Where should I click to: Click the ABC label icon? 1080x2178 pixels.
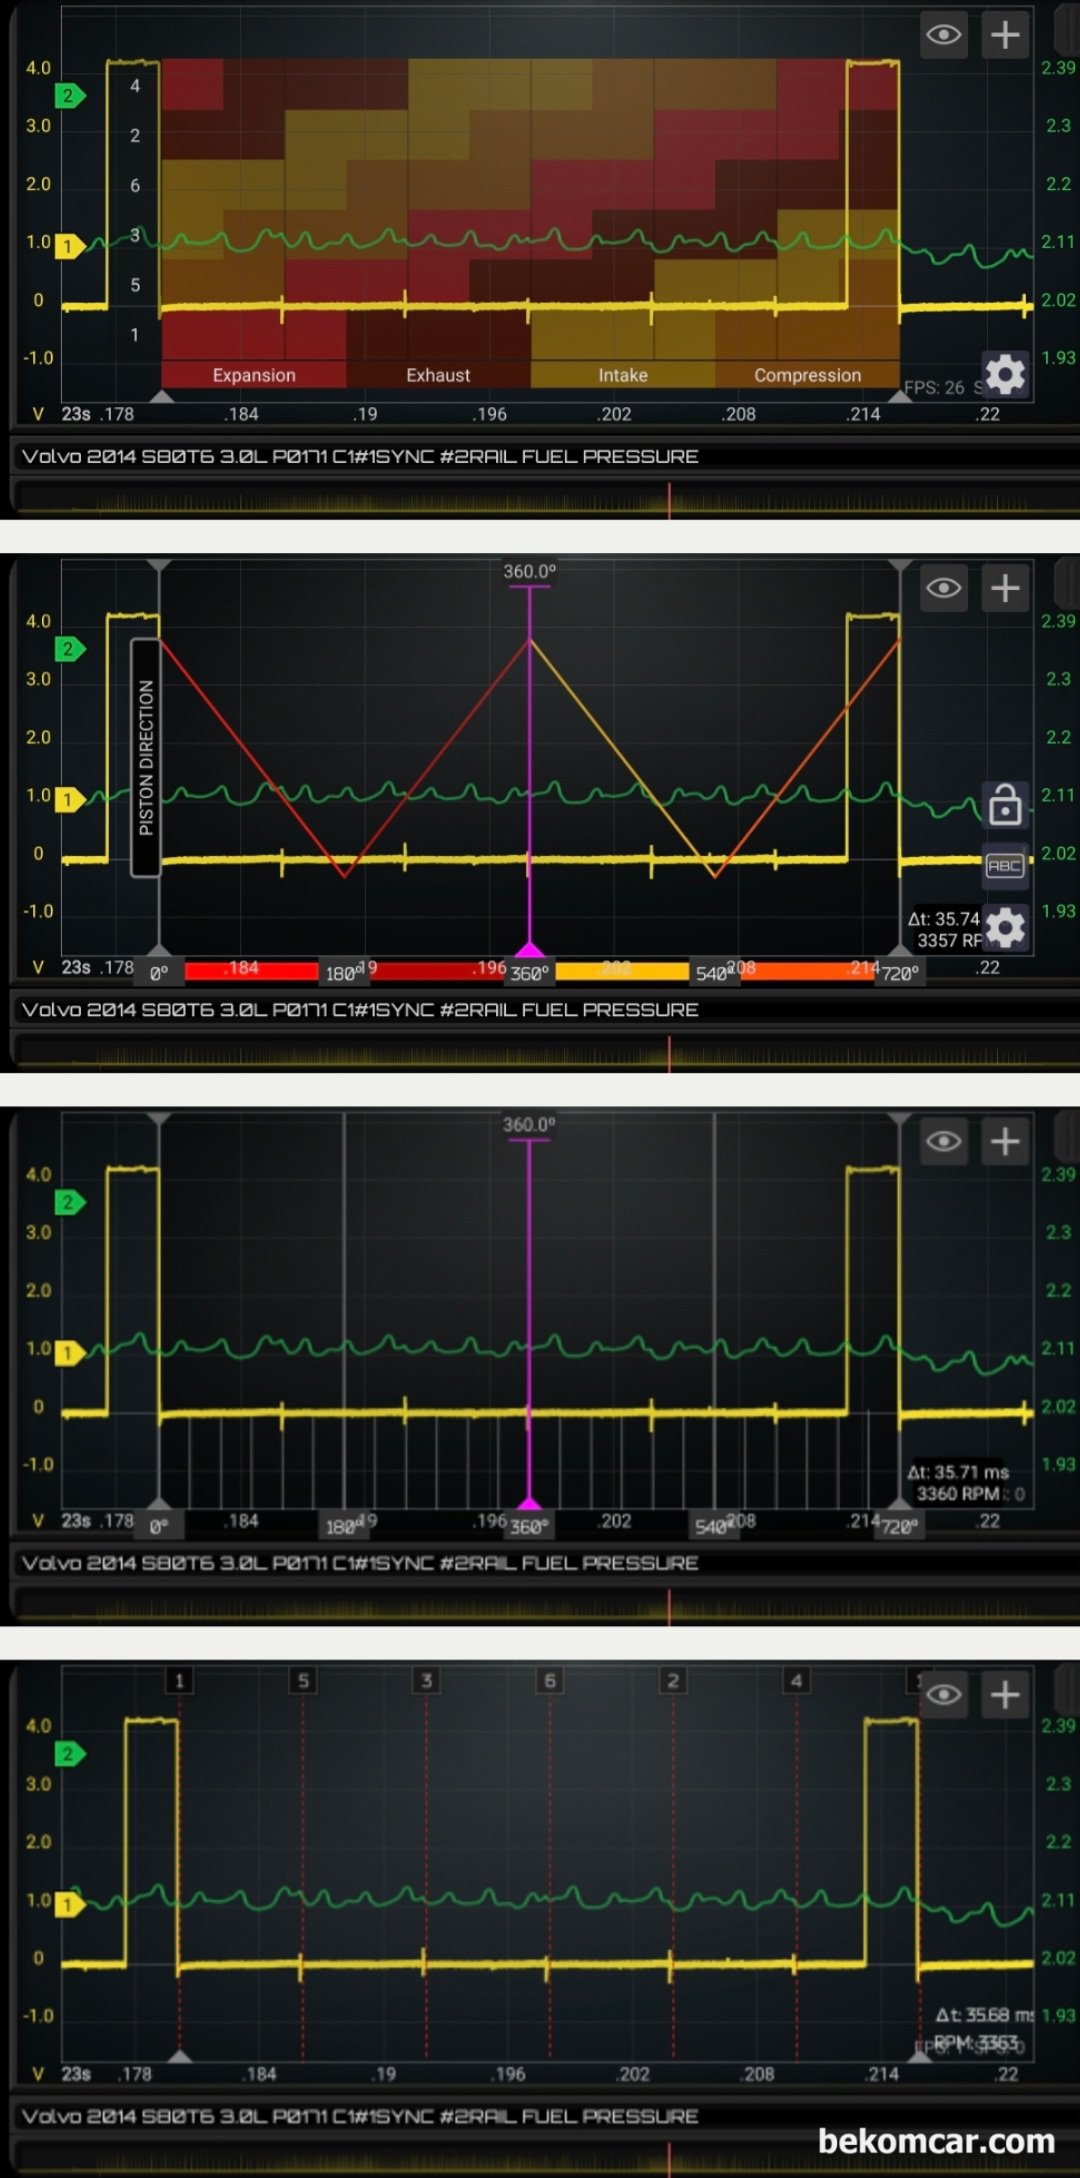[x=1005, y=866]
